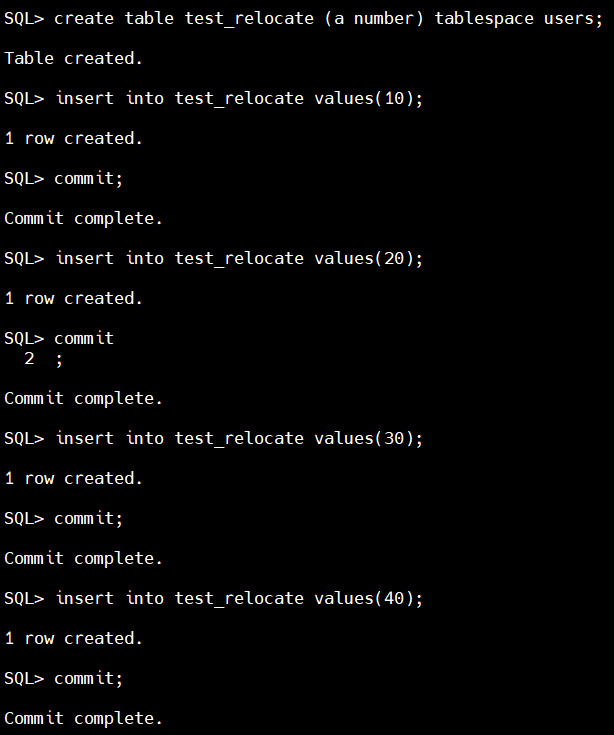Click the final "Commit complete." at the bottom

[83, 718]
